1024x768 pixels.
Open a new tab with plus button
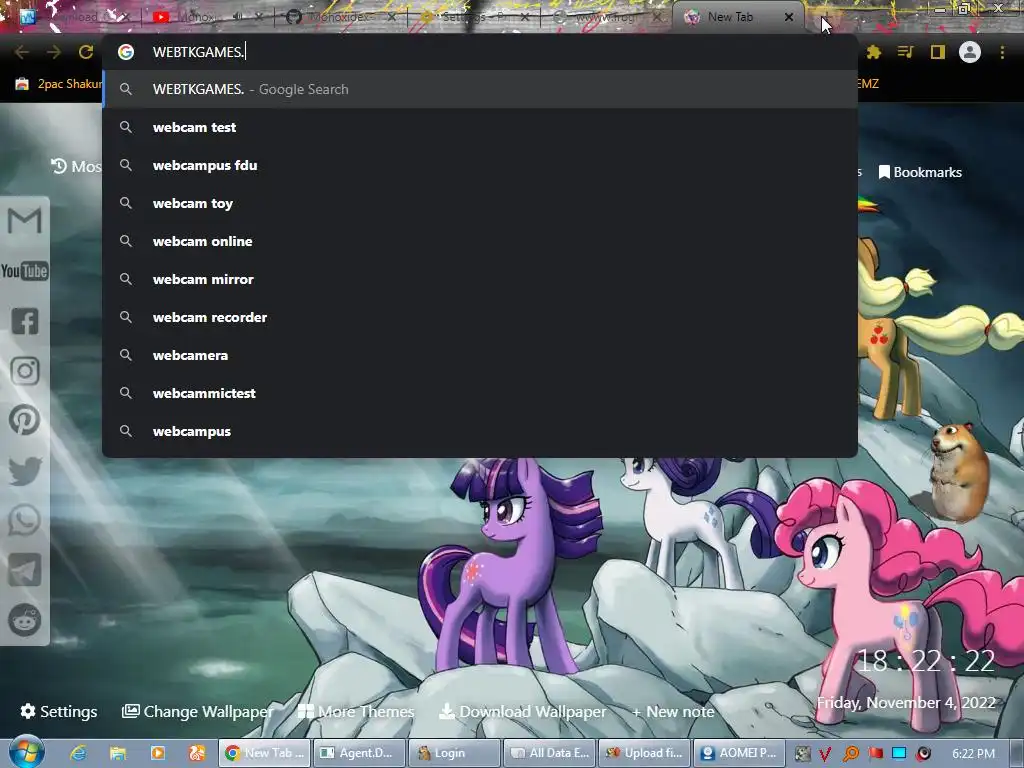point(827,17)
